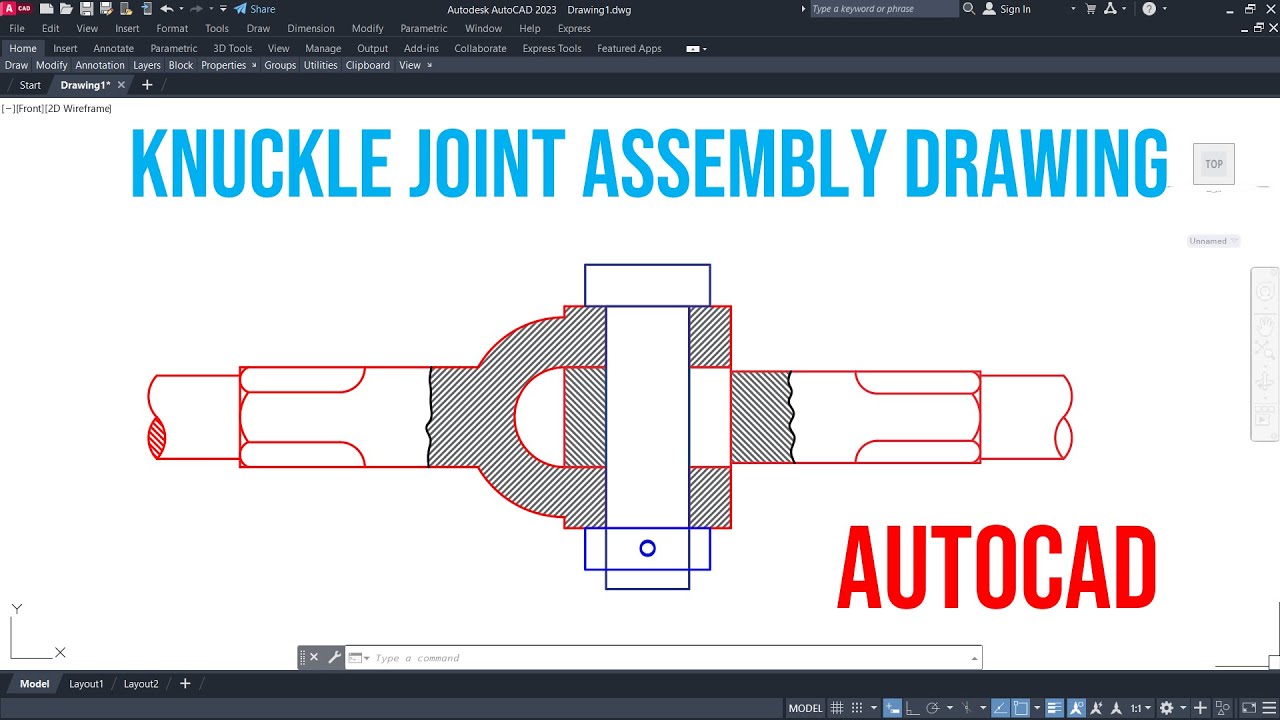Click the Annotation Monitor plus icon
Screen dimensions: 1280x720
pyautogui.click(x=1200, y=708)
